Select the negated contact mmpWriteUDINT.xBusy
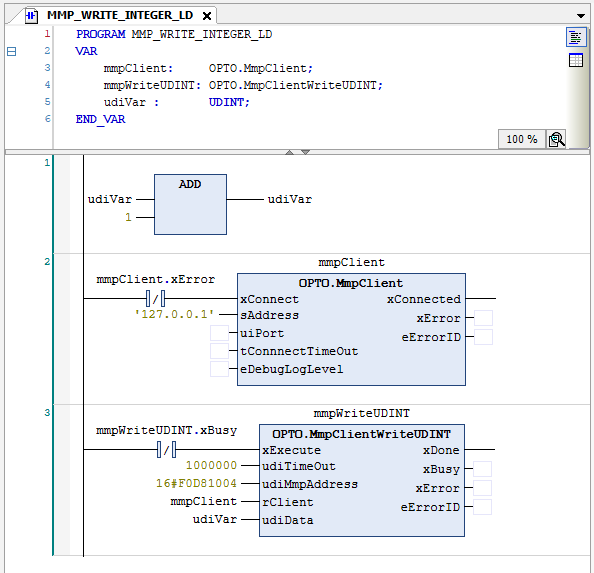594x573 pixels. tap(166, 450)
